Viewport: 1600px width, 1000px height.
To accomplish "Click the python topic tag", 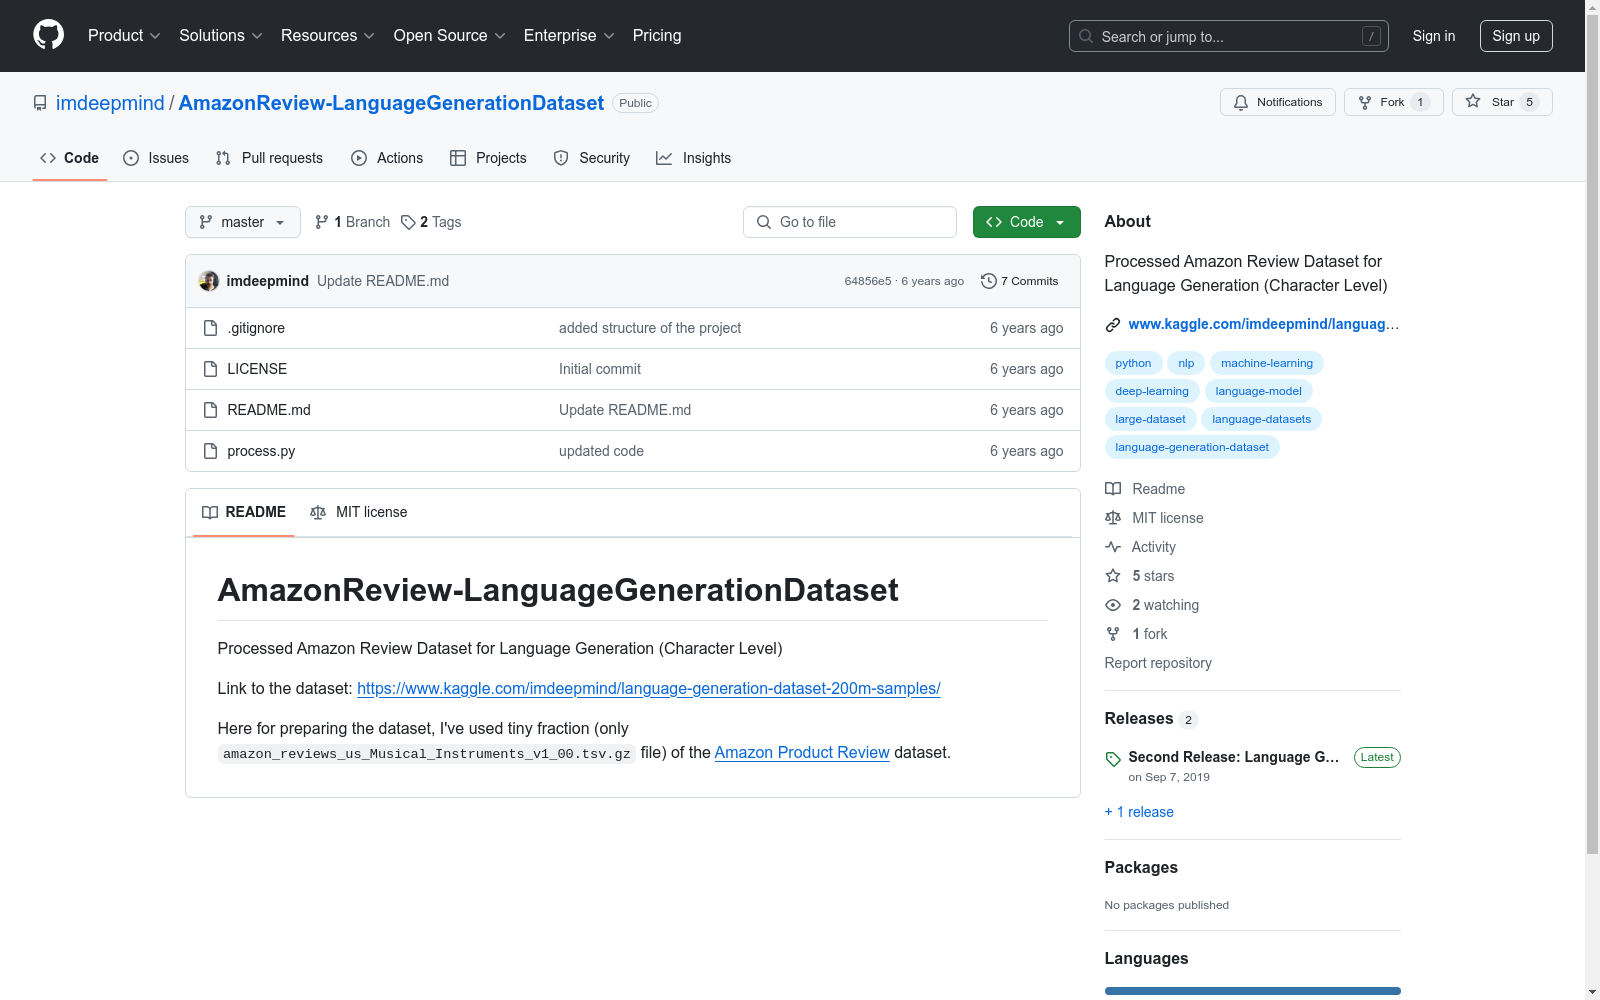I will (1133, 363).
